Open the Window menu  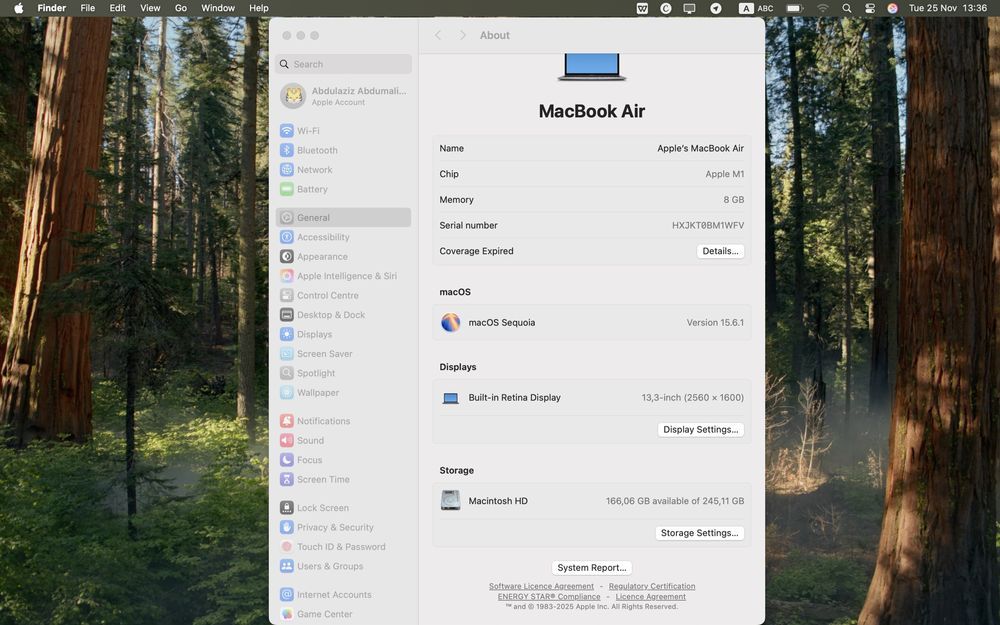(218, 8)
